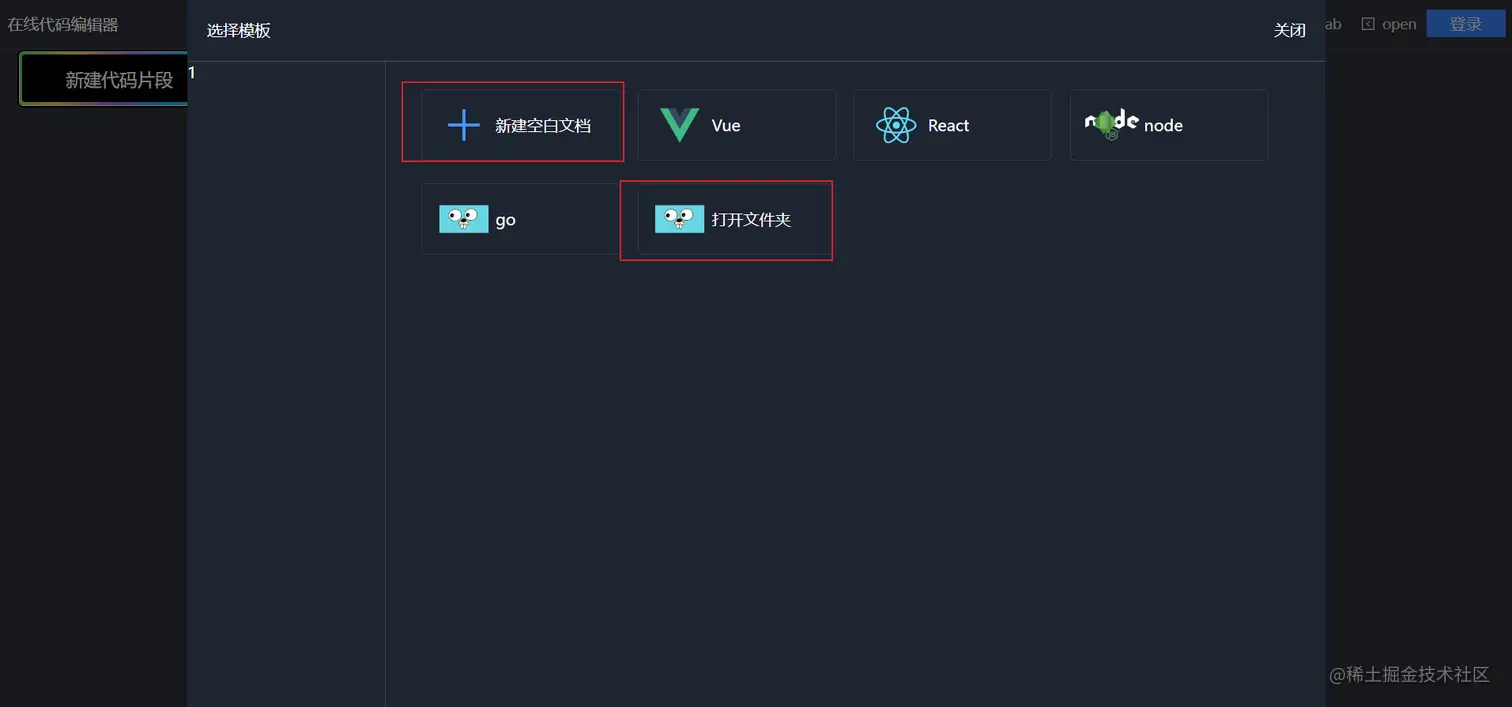The image size is (1512, 707).
Task: Pick the node logo template
Action: tap(1111, 124)
